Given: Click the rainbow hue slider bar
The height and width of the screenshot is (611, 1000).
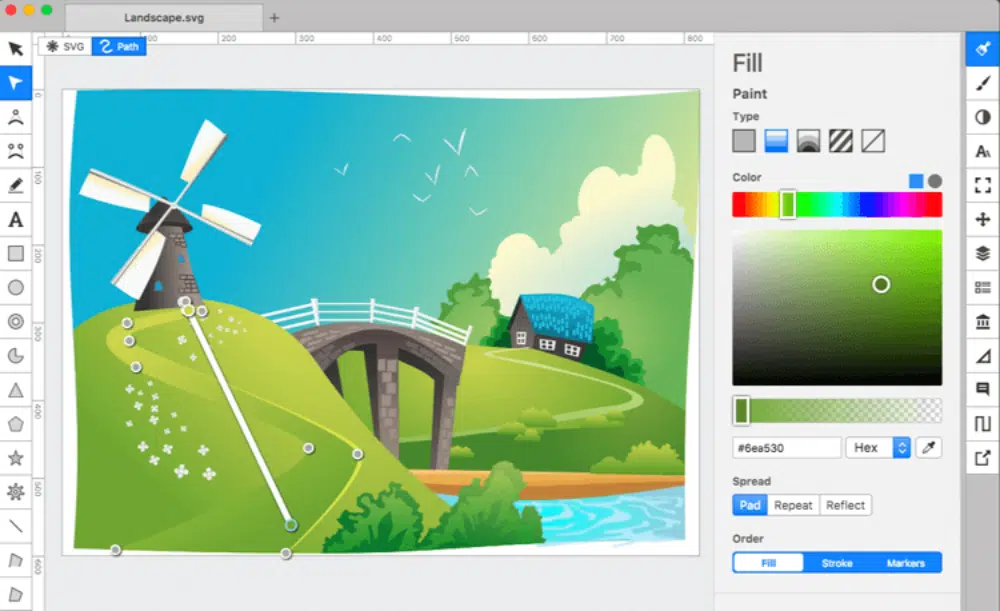Looking at the screenshot, I should [x=837, y=204].
